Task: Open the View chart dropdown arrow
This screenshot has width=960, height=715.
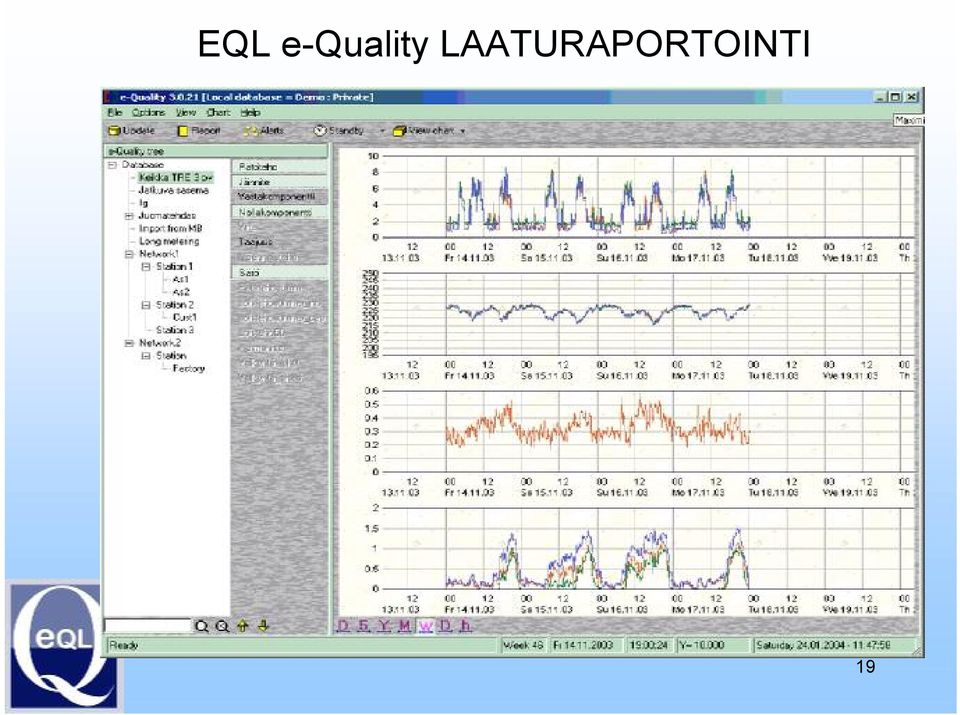Action: [x=463, y=131]
